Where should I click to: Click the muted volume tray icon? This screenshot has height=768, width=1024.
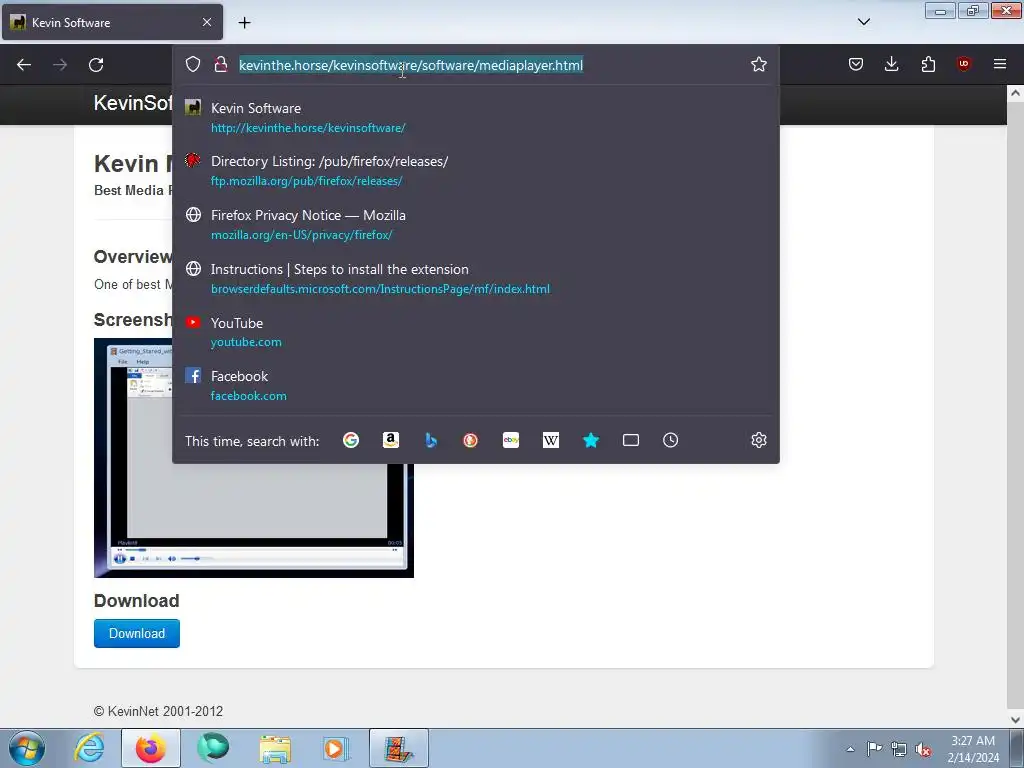[x=923, y=749]
